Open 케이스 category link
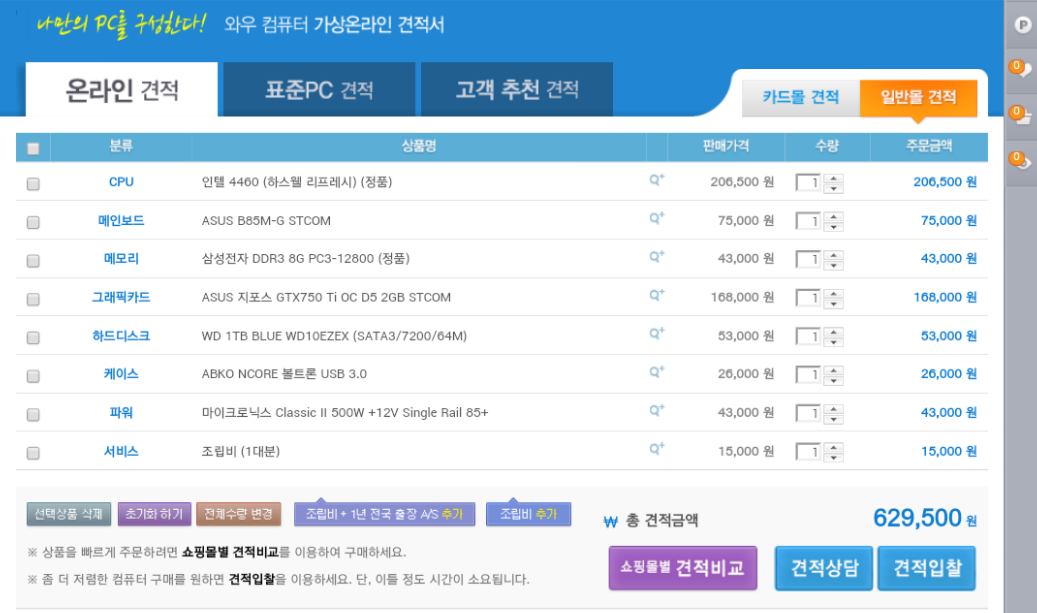This screenshot has width=1037, height=613. (121, 374)
